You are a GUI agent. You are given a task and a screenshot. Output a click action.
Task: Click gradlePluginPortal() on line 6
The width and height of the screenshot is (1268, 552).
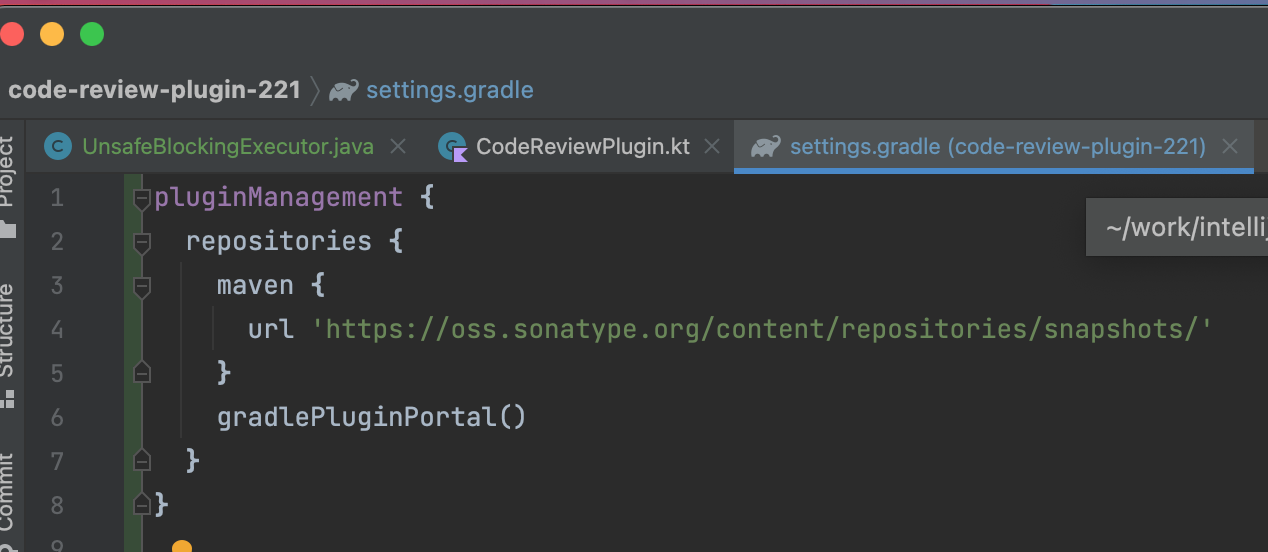371,418
